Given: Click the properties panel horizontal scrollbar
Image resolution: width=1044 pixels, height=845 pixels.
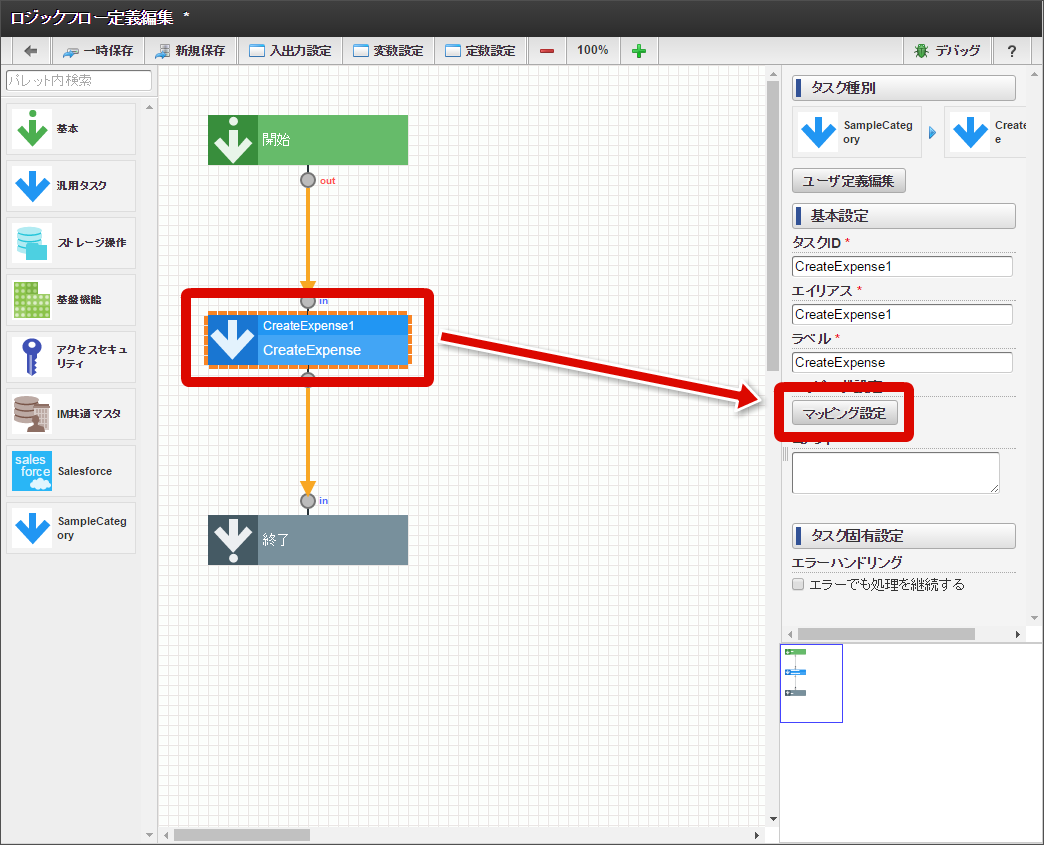Looking at the screenshot, I should point(886,634).
